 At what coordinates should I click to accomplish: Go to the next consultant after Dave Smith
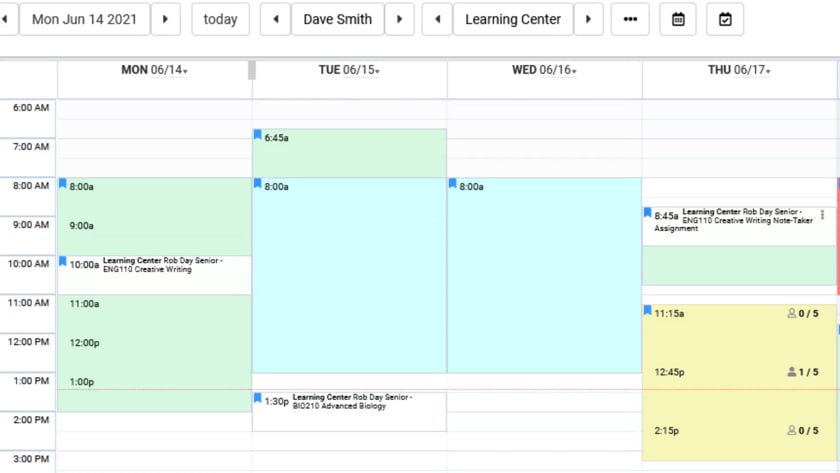(399, 19)
